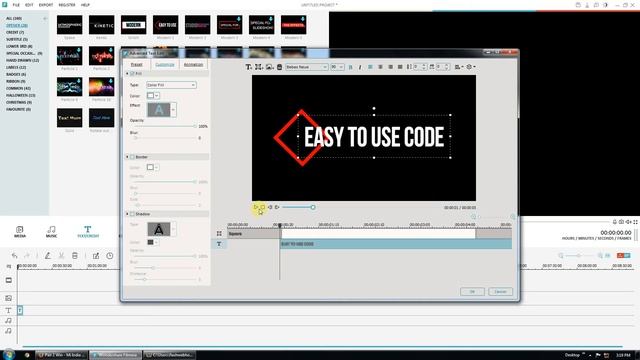
Task: Toggle the Fill checkbox
Action: click(132, 73)
